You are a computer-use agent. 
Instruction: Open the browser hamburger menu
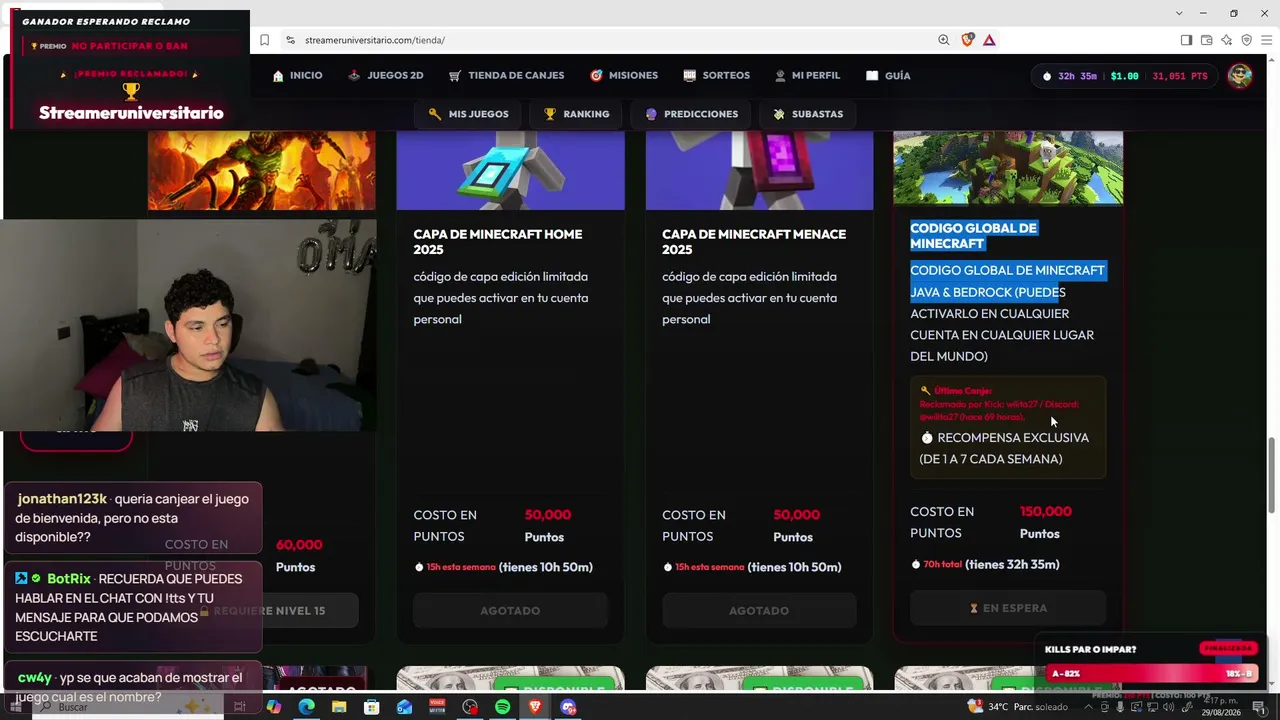(x=1265, y=40)
